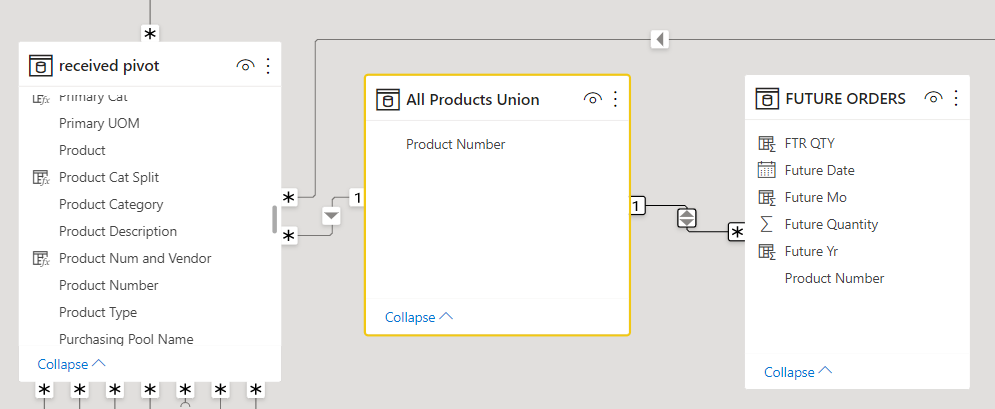Collapse the All Products Union table card

point(419,316)
